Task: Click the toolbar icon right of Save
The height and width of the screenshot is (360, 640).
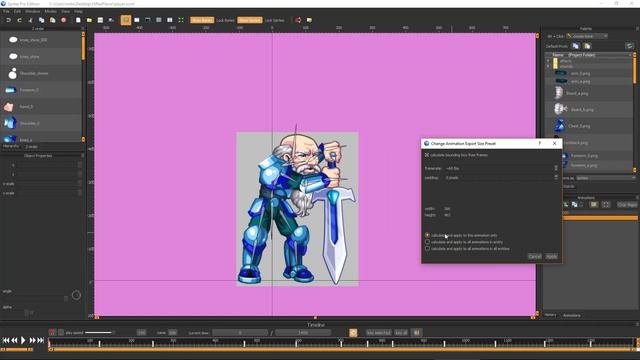Action: [x=111, y=20]
